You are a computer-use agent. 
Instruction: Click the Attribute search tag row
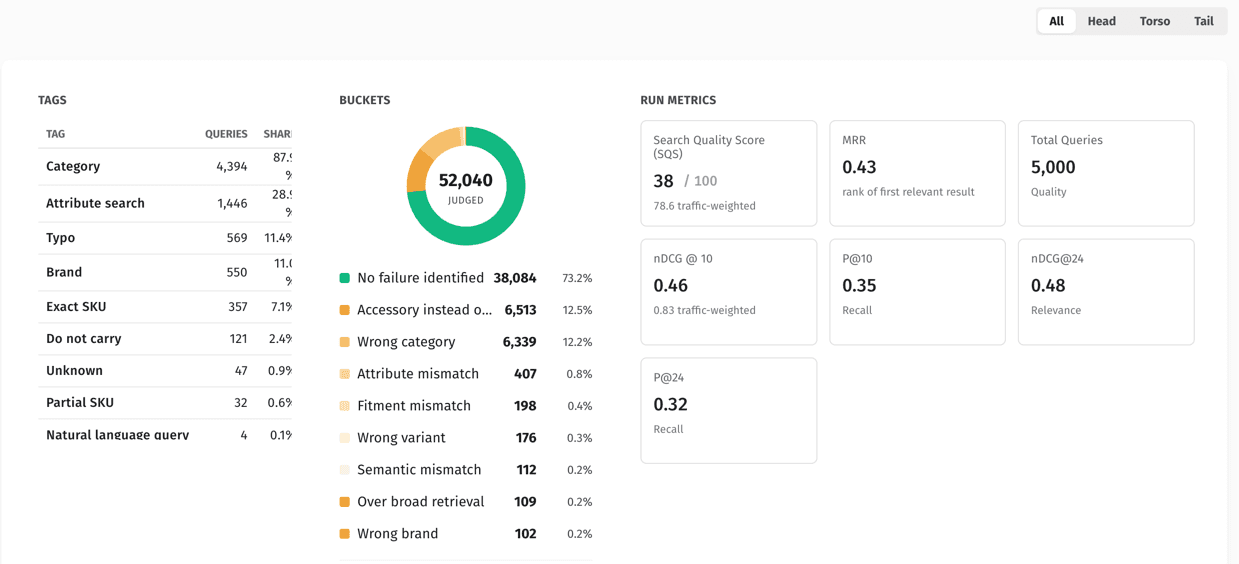[x=165, y=203]
